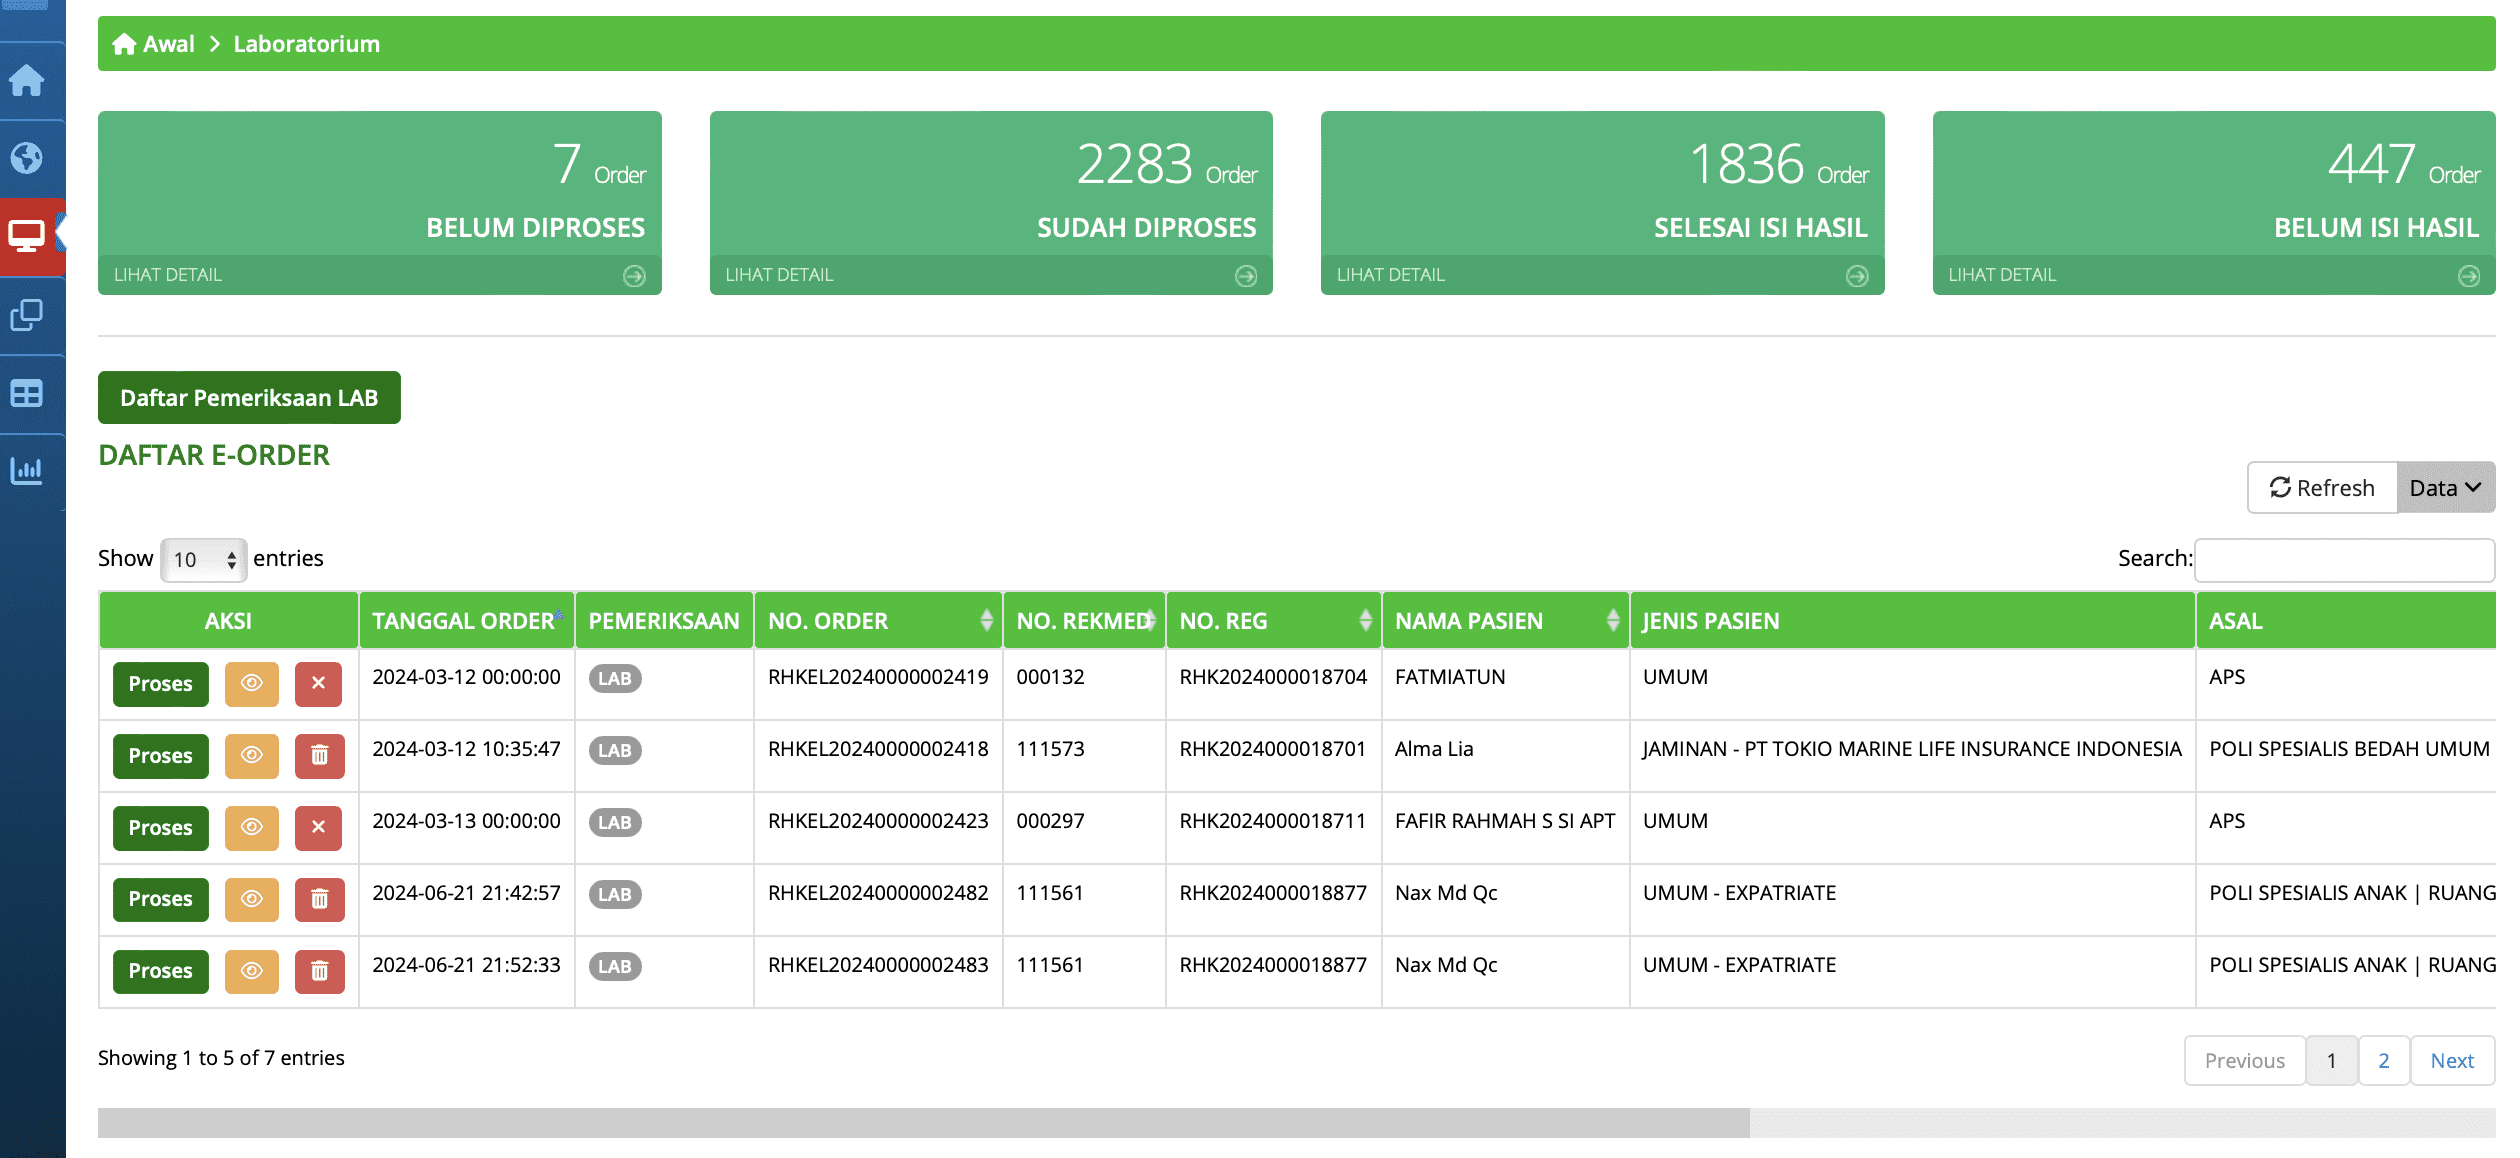
Task: View FATMIATUN's order with the eye icon
Action: [252, 684]
